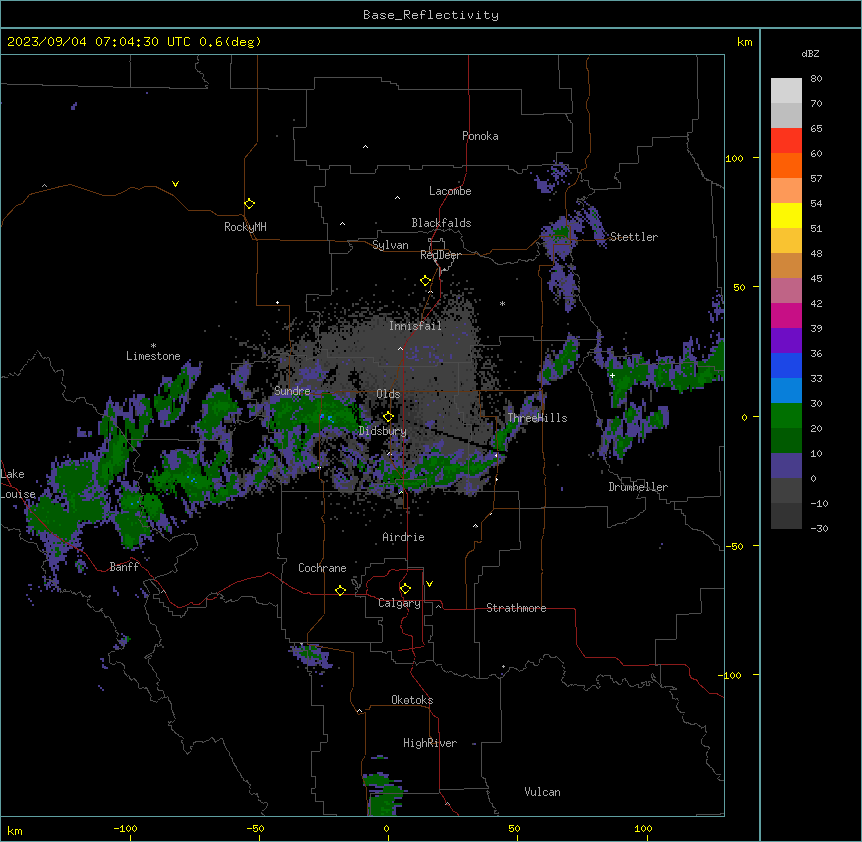Click the Ponoka city label

(x=480, y=136)
